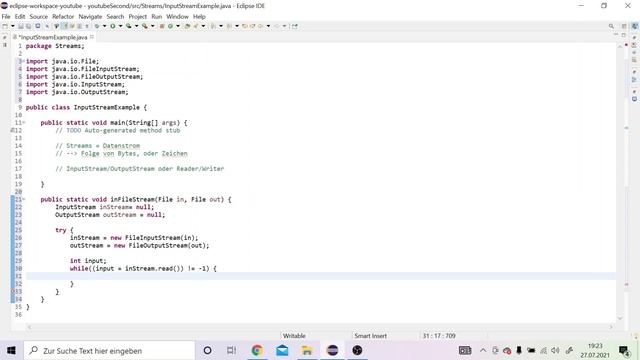This screenshot has width=640, height=360.
Task: Minimize the editor area
Action: (616, 35)
